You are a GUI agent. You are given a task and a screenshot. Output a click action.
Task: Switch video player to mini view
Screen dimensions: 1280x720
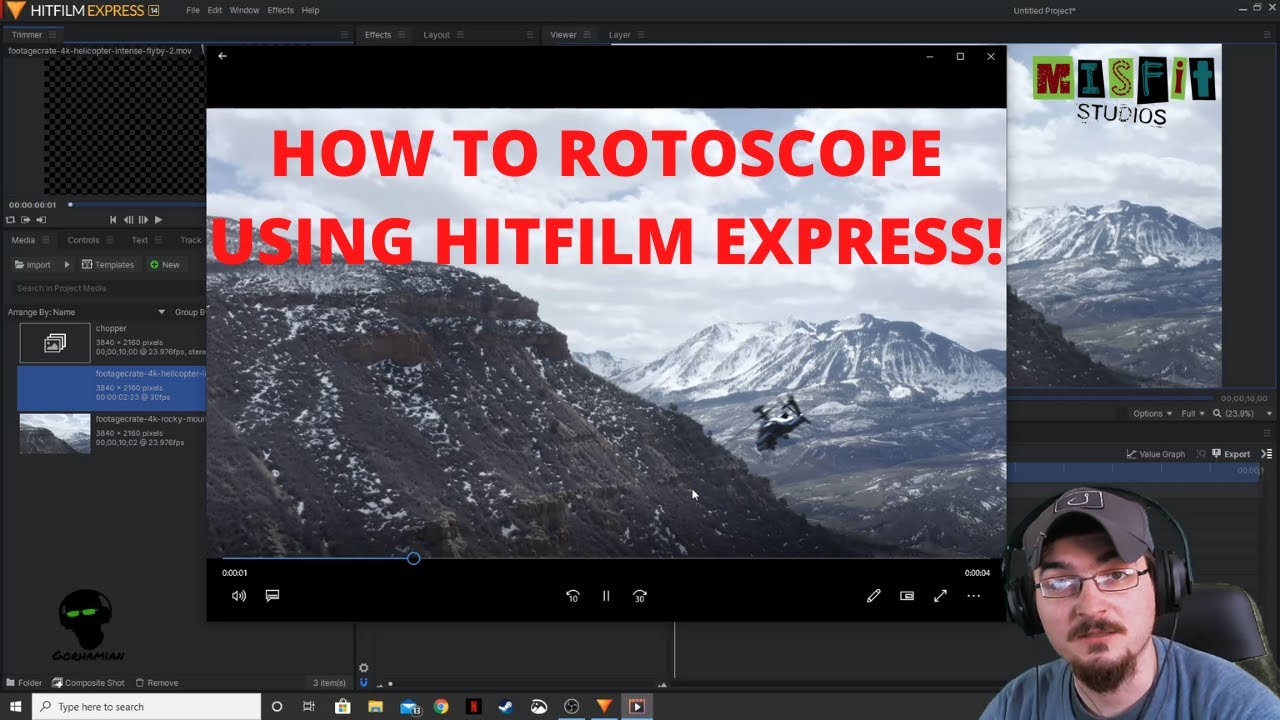(x=907, y=595)
